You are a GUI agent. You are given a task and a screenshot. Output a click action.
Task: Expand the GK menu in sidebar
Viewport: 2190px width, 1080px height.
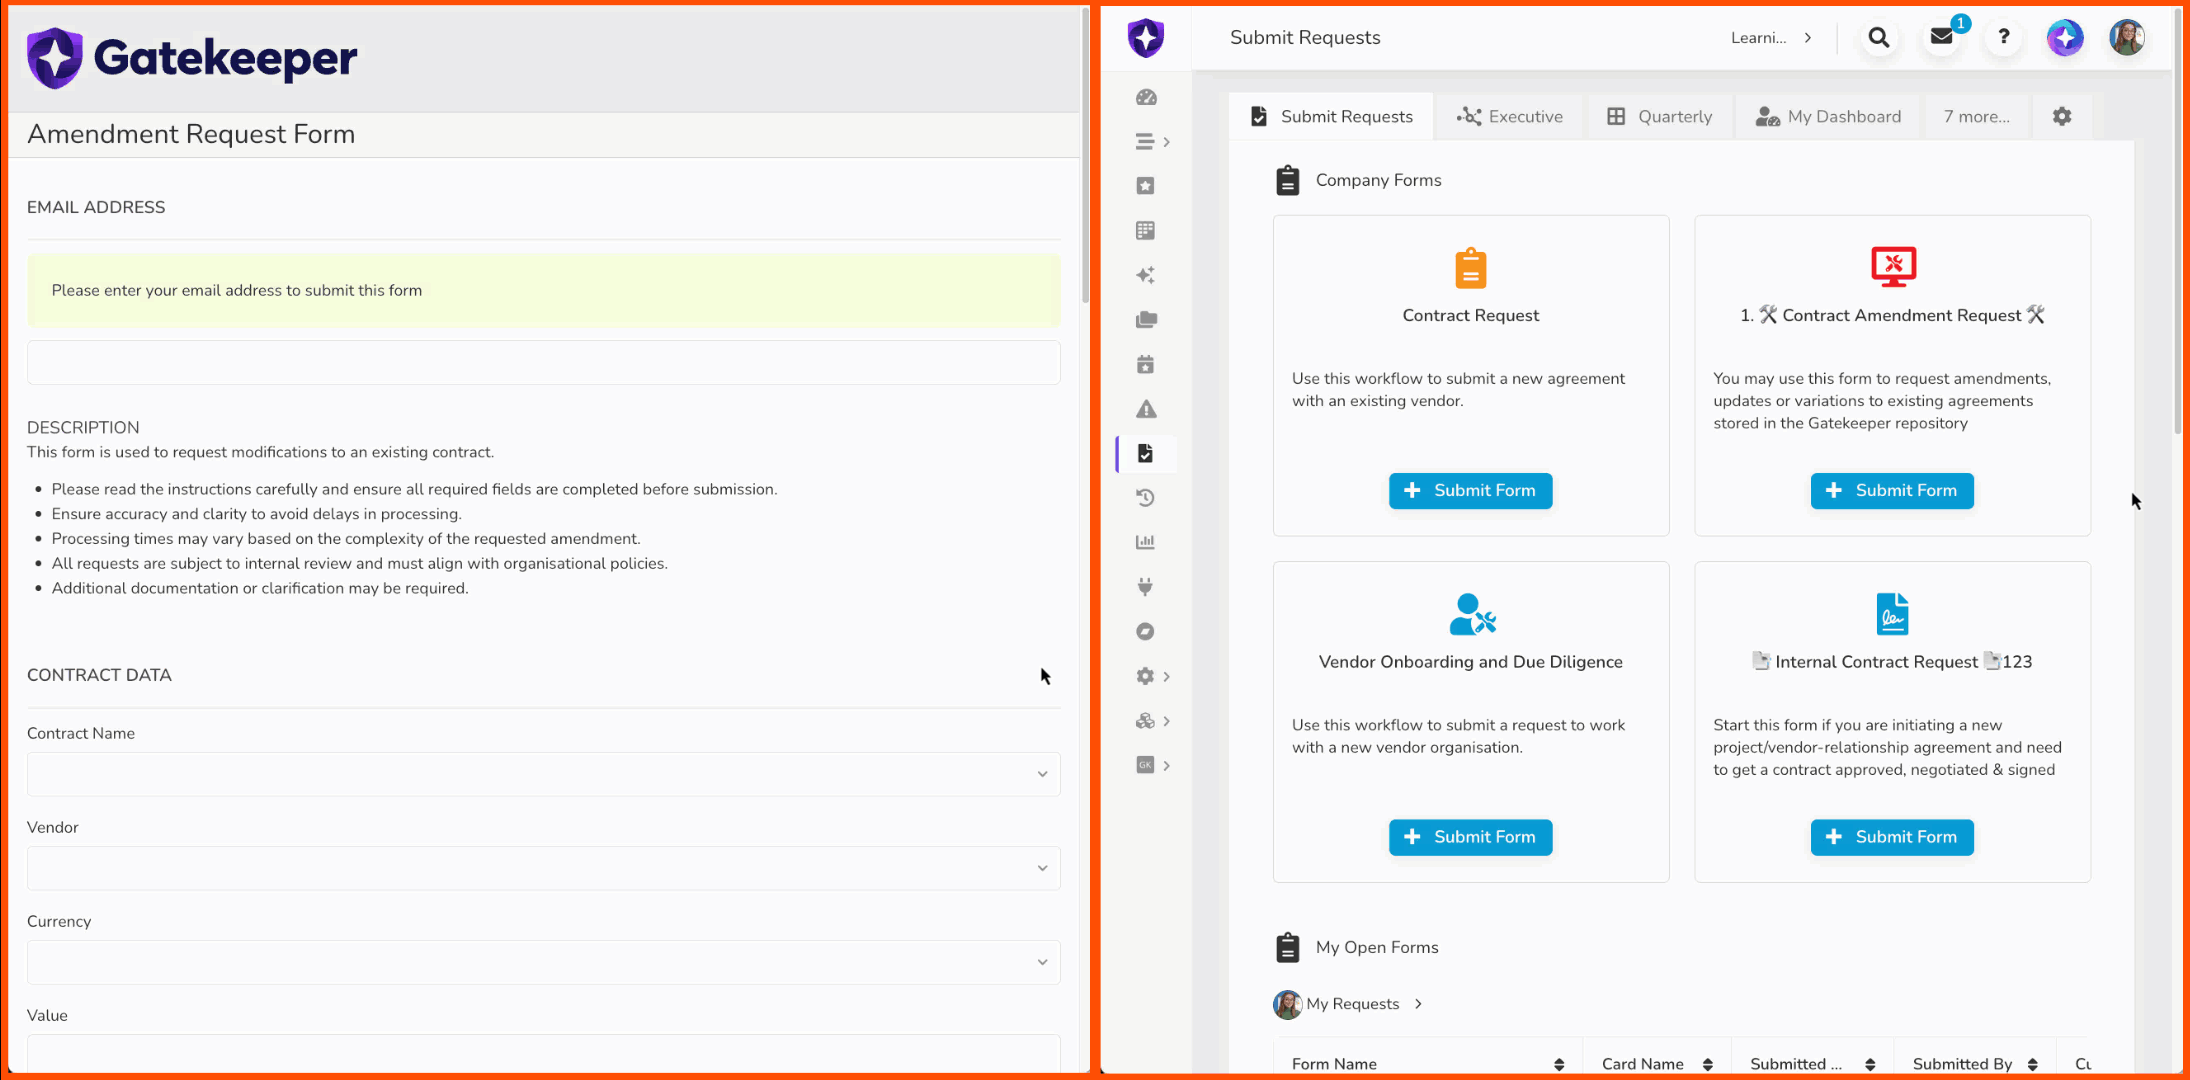tap(1153, 765)
